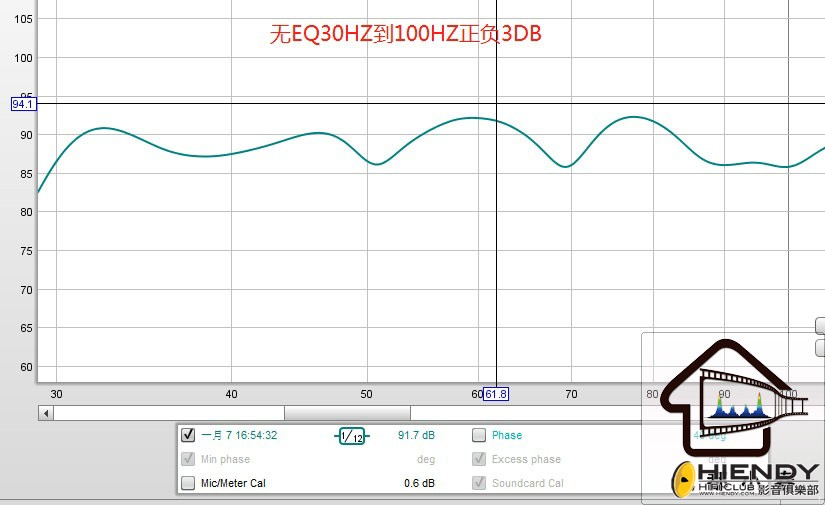
Task: Open the 1/12 octave smoothing indicator
Action: (351, 436)
